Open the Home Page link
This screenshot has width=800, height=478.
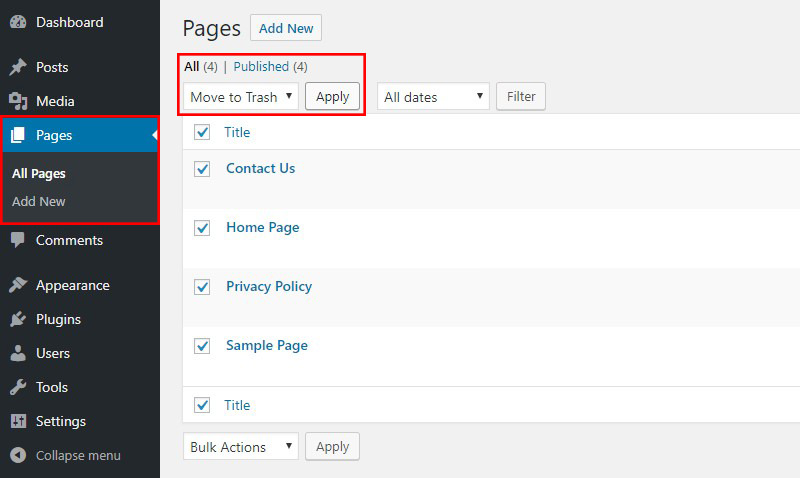coord(263,228)
